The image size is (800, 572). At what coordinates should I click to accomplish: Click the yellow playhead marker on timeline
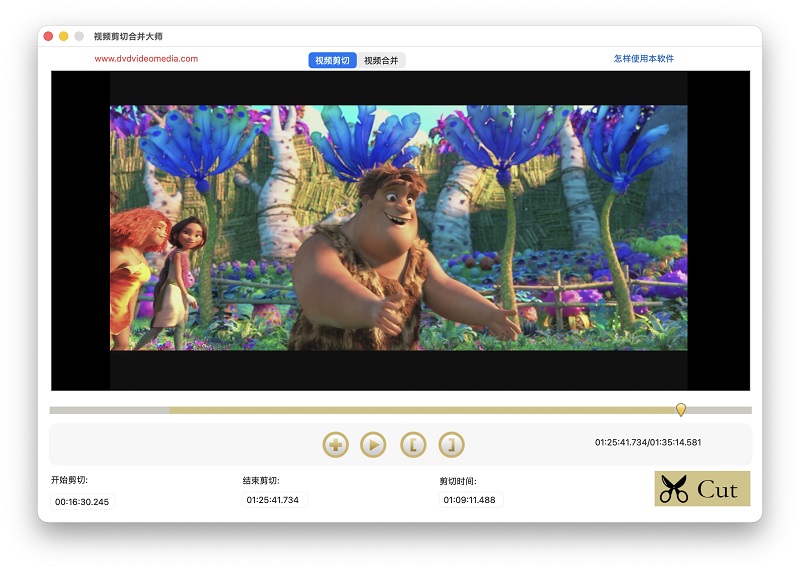(681, 409)
